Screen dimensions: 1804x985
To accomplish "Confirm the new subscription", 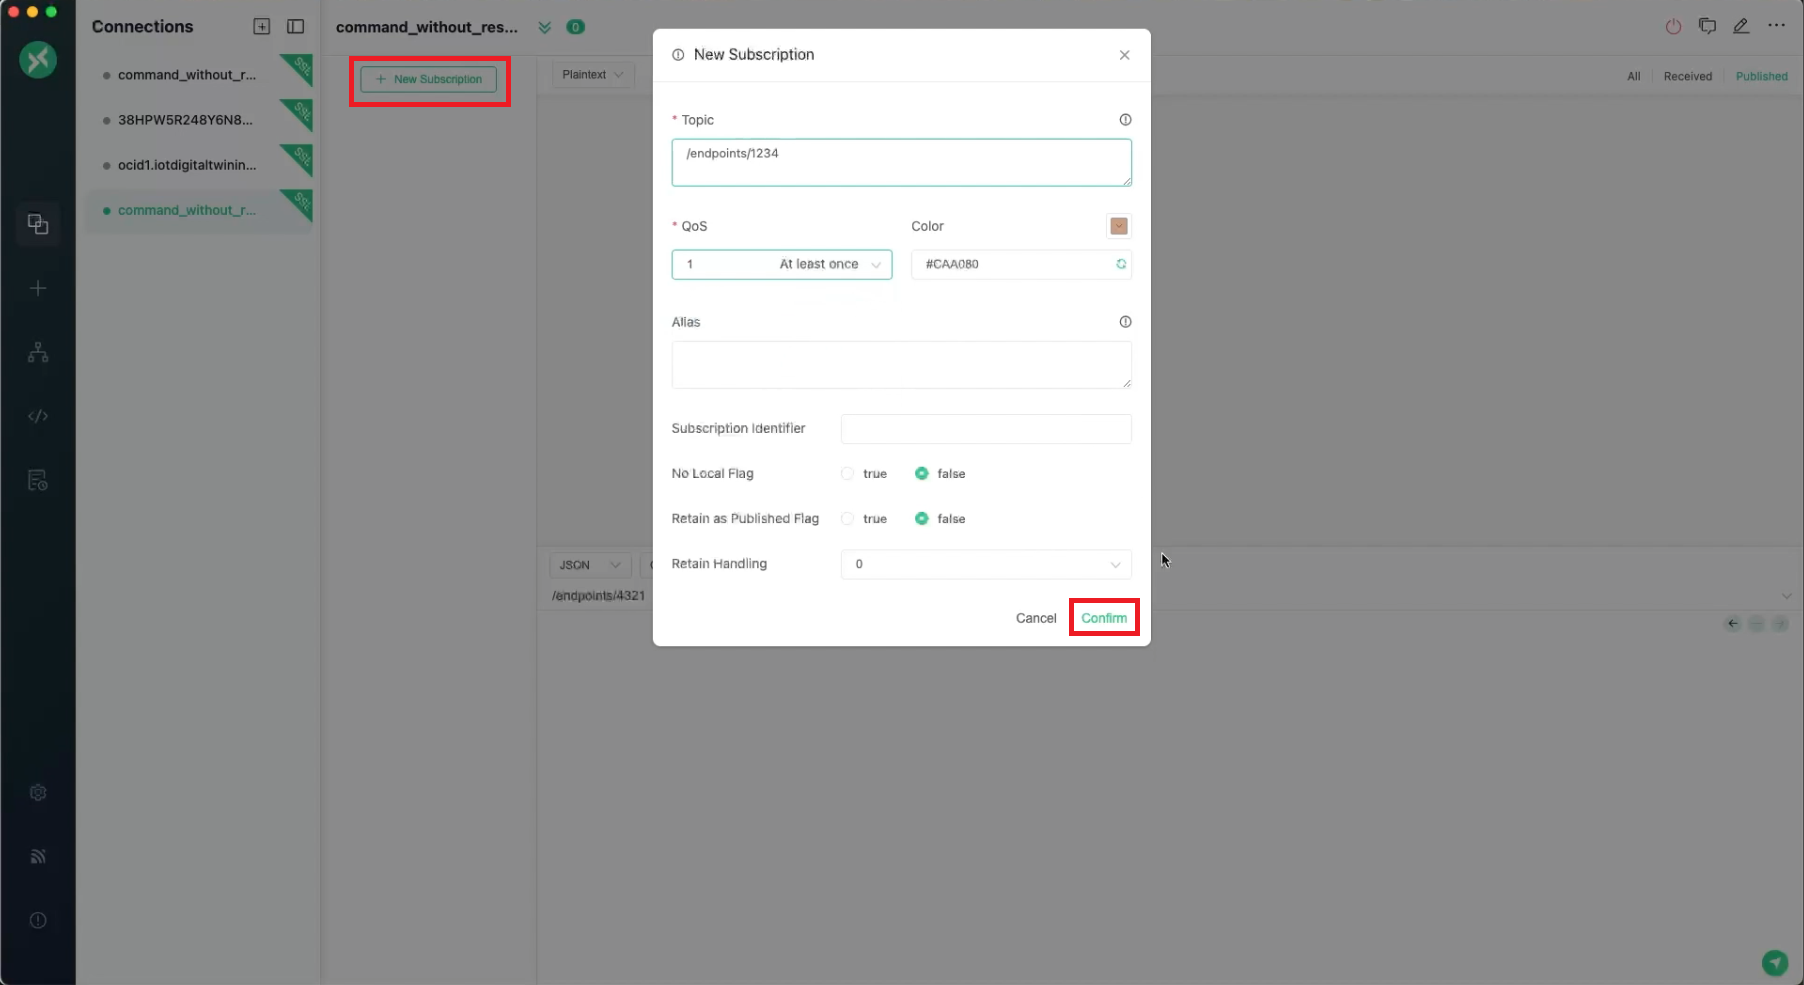I will click(x=1104, y=617).
